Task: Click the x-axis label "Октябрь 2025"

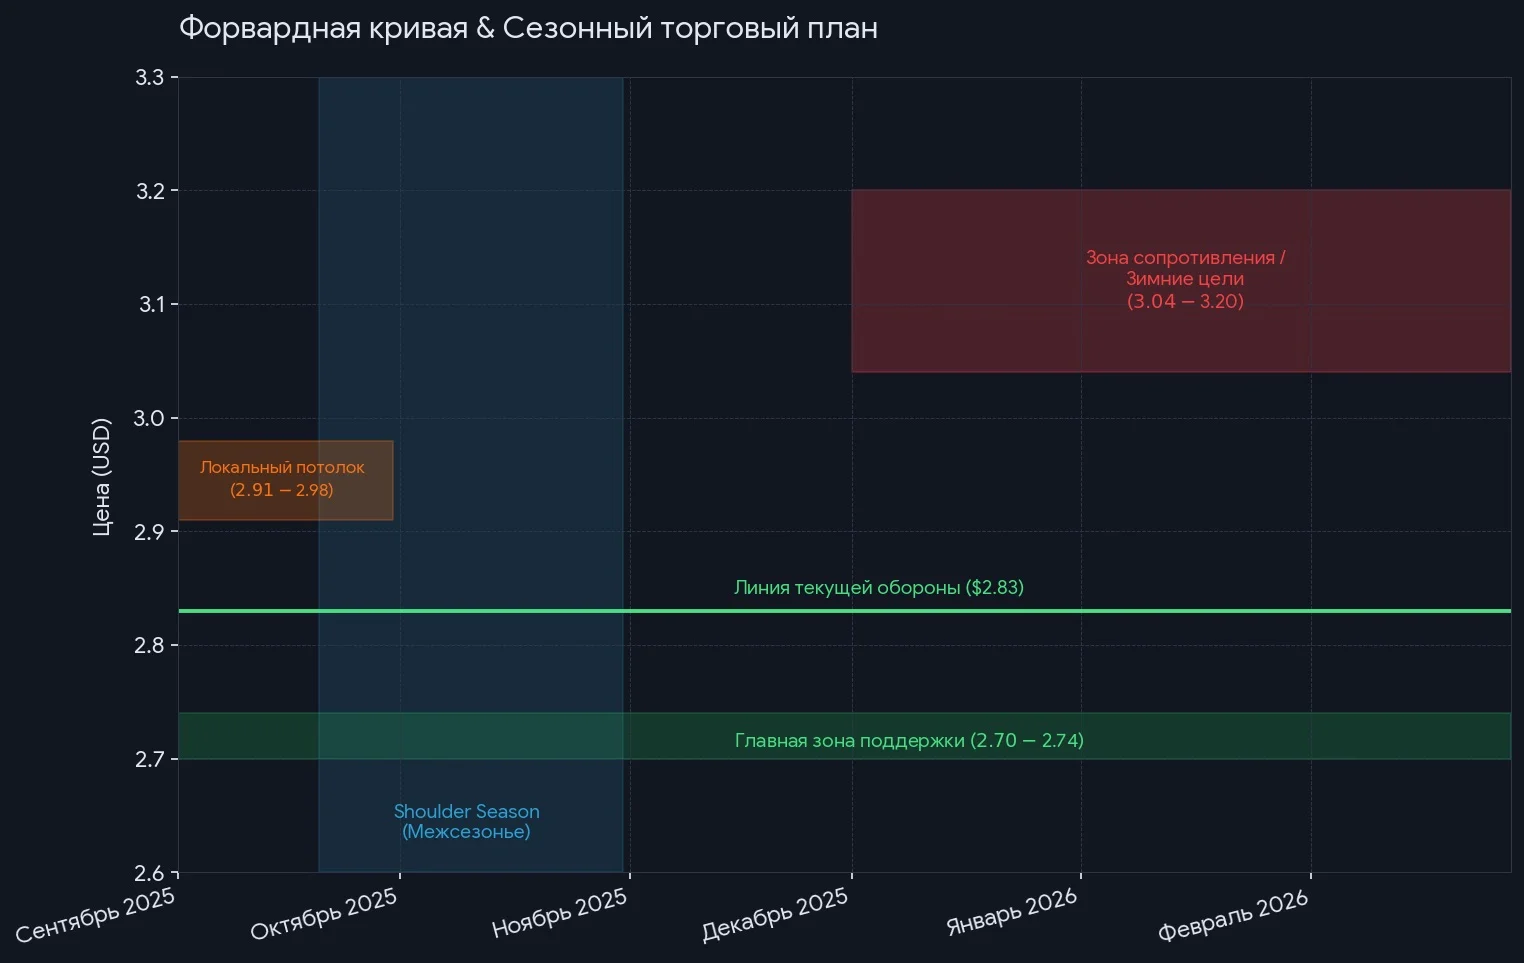Action: tap(324, 915)
